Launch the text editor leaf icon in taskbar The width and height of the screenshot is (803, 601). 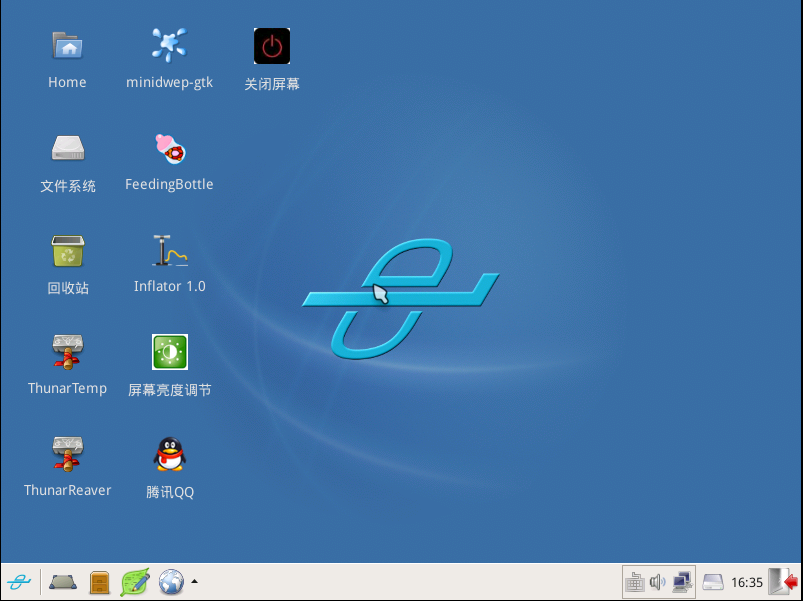pyautogui.click(x=135, y=582)
